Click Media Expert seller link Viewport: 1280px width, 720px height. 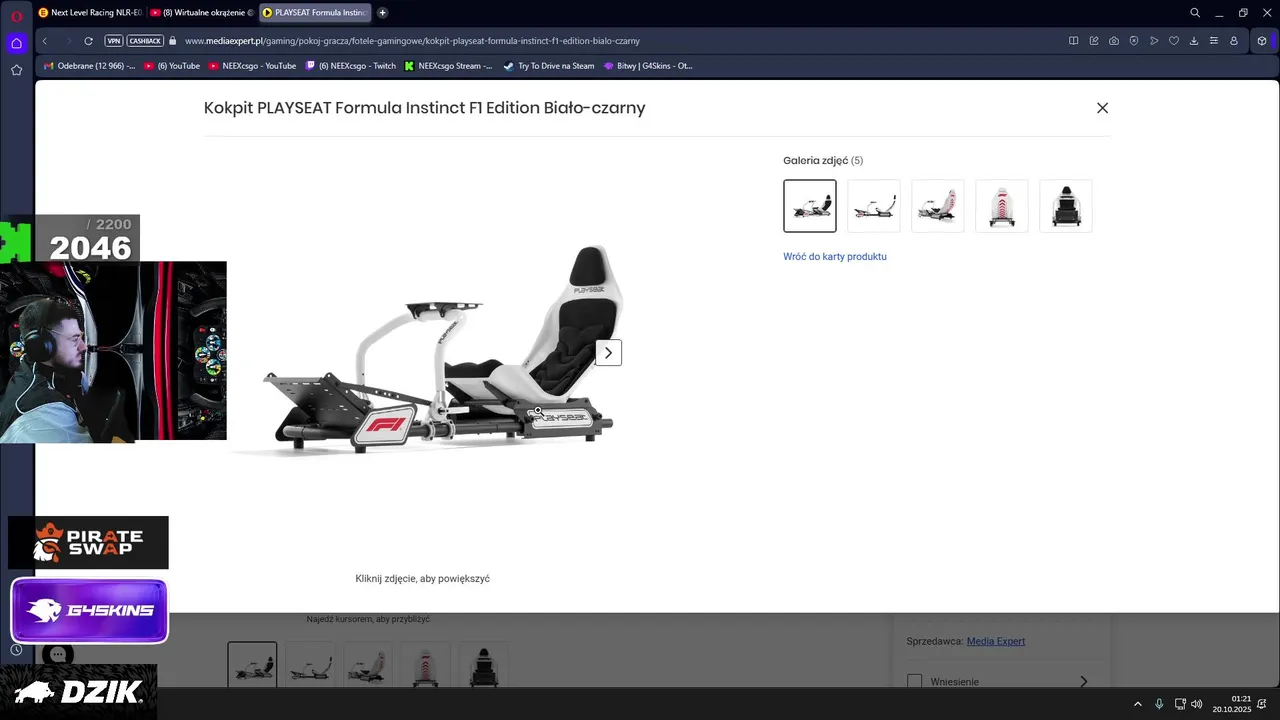point(996,641)
